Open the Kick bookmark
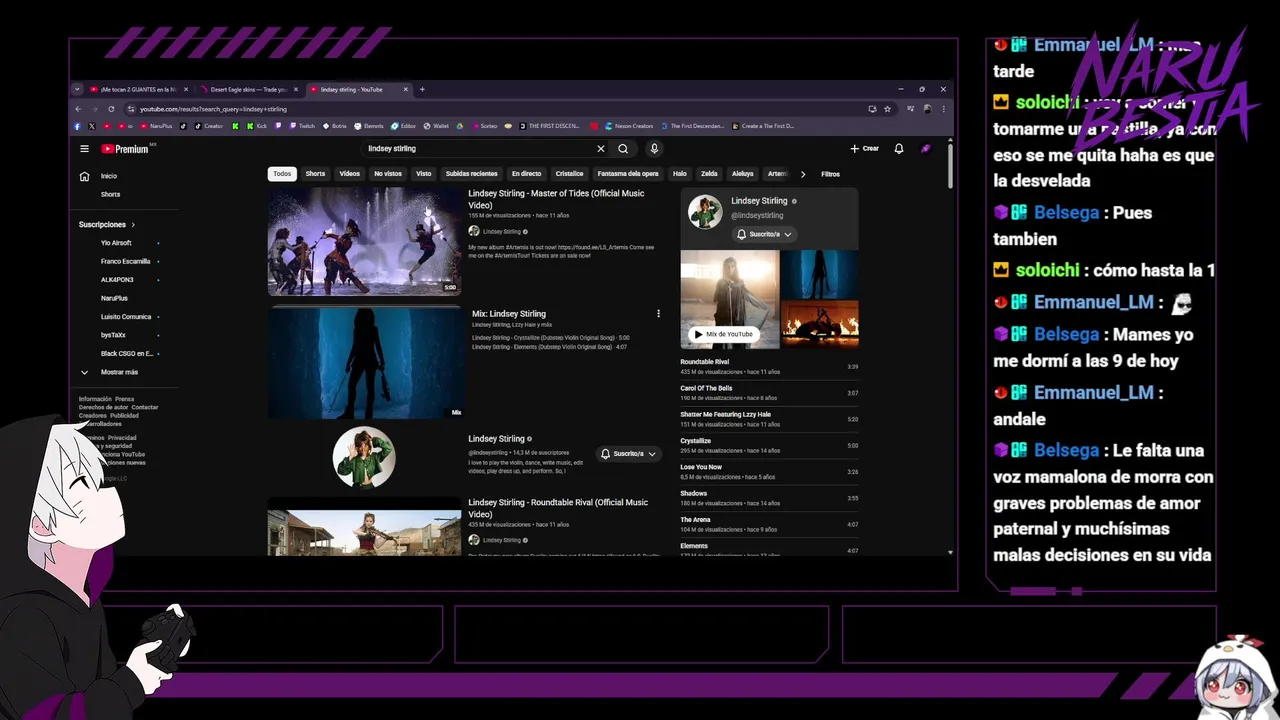This screenshot has width=1280, height=720. pyautogui.click(x=256, y=126)
